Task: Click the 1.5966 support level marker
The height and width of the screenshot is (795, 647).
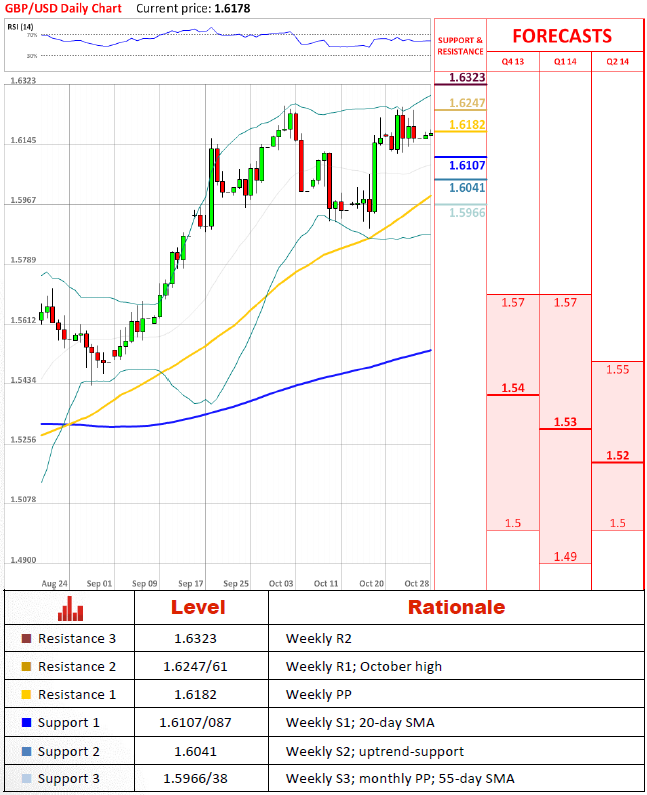Action: (467, 212)
